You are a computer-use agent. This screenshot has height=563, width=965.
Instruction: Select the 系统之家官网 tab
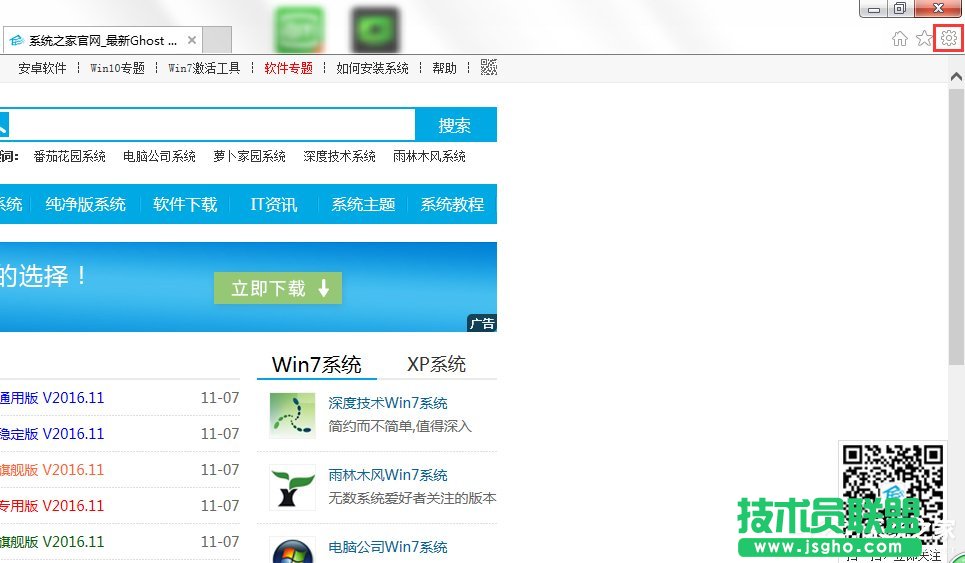[102, 41]
